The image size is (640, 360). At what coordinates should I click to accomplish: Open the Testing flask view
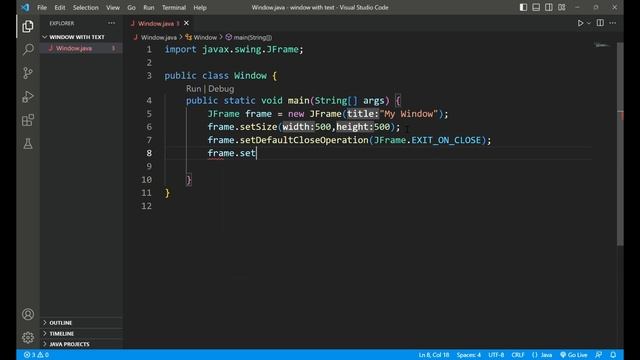28,144
